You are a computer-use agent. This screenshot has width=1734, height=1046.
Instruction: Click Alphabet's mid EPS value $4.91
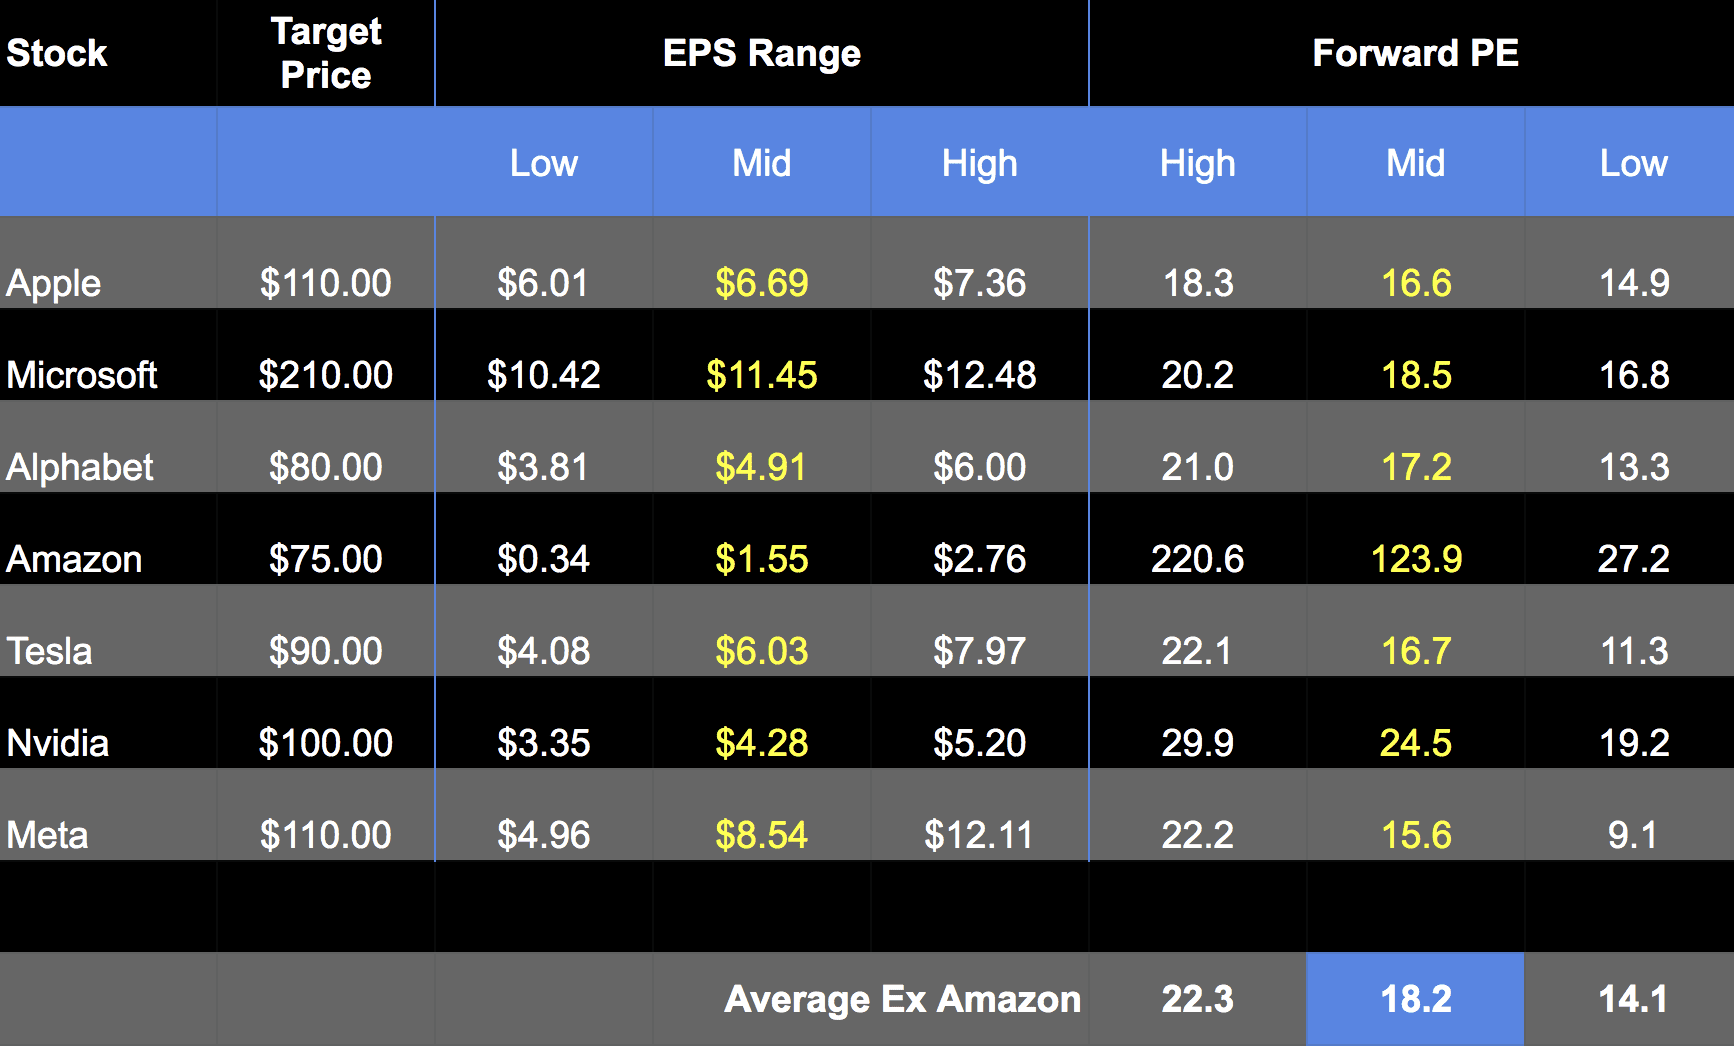(761, 467)
